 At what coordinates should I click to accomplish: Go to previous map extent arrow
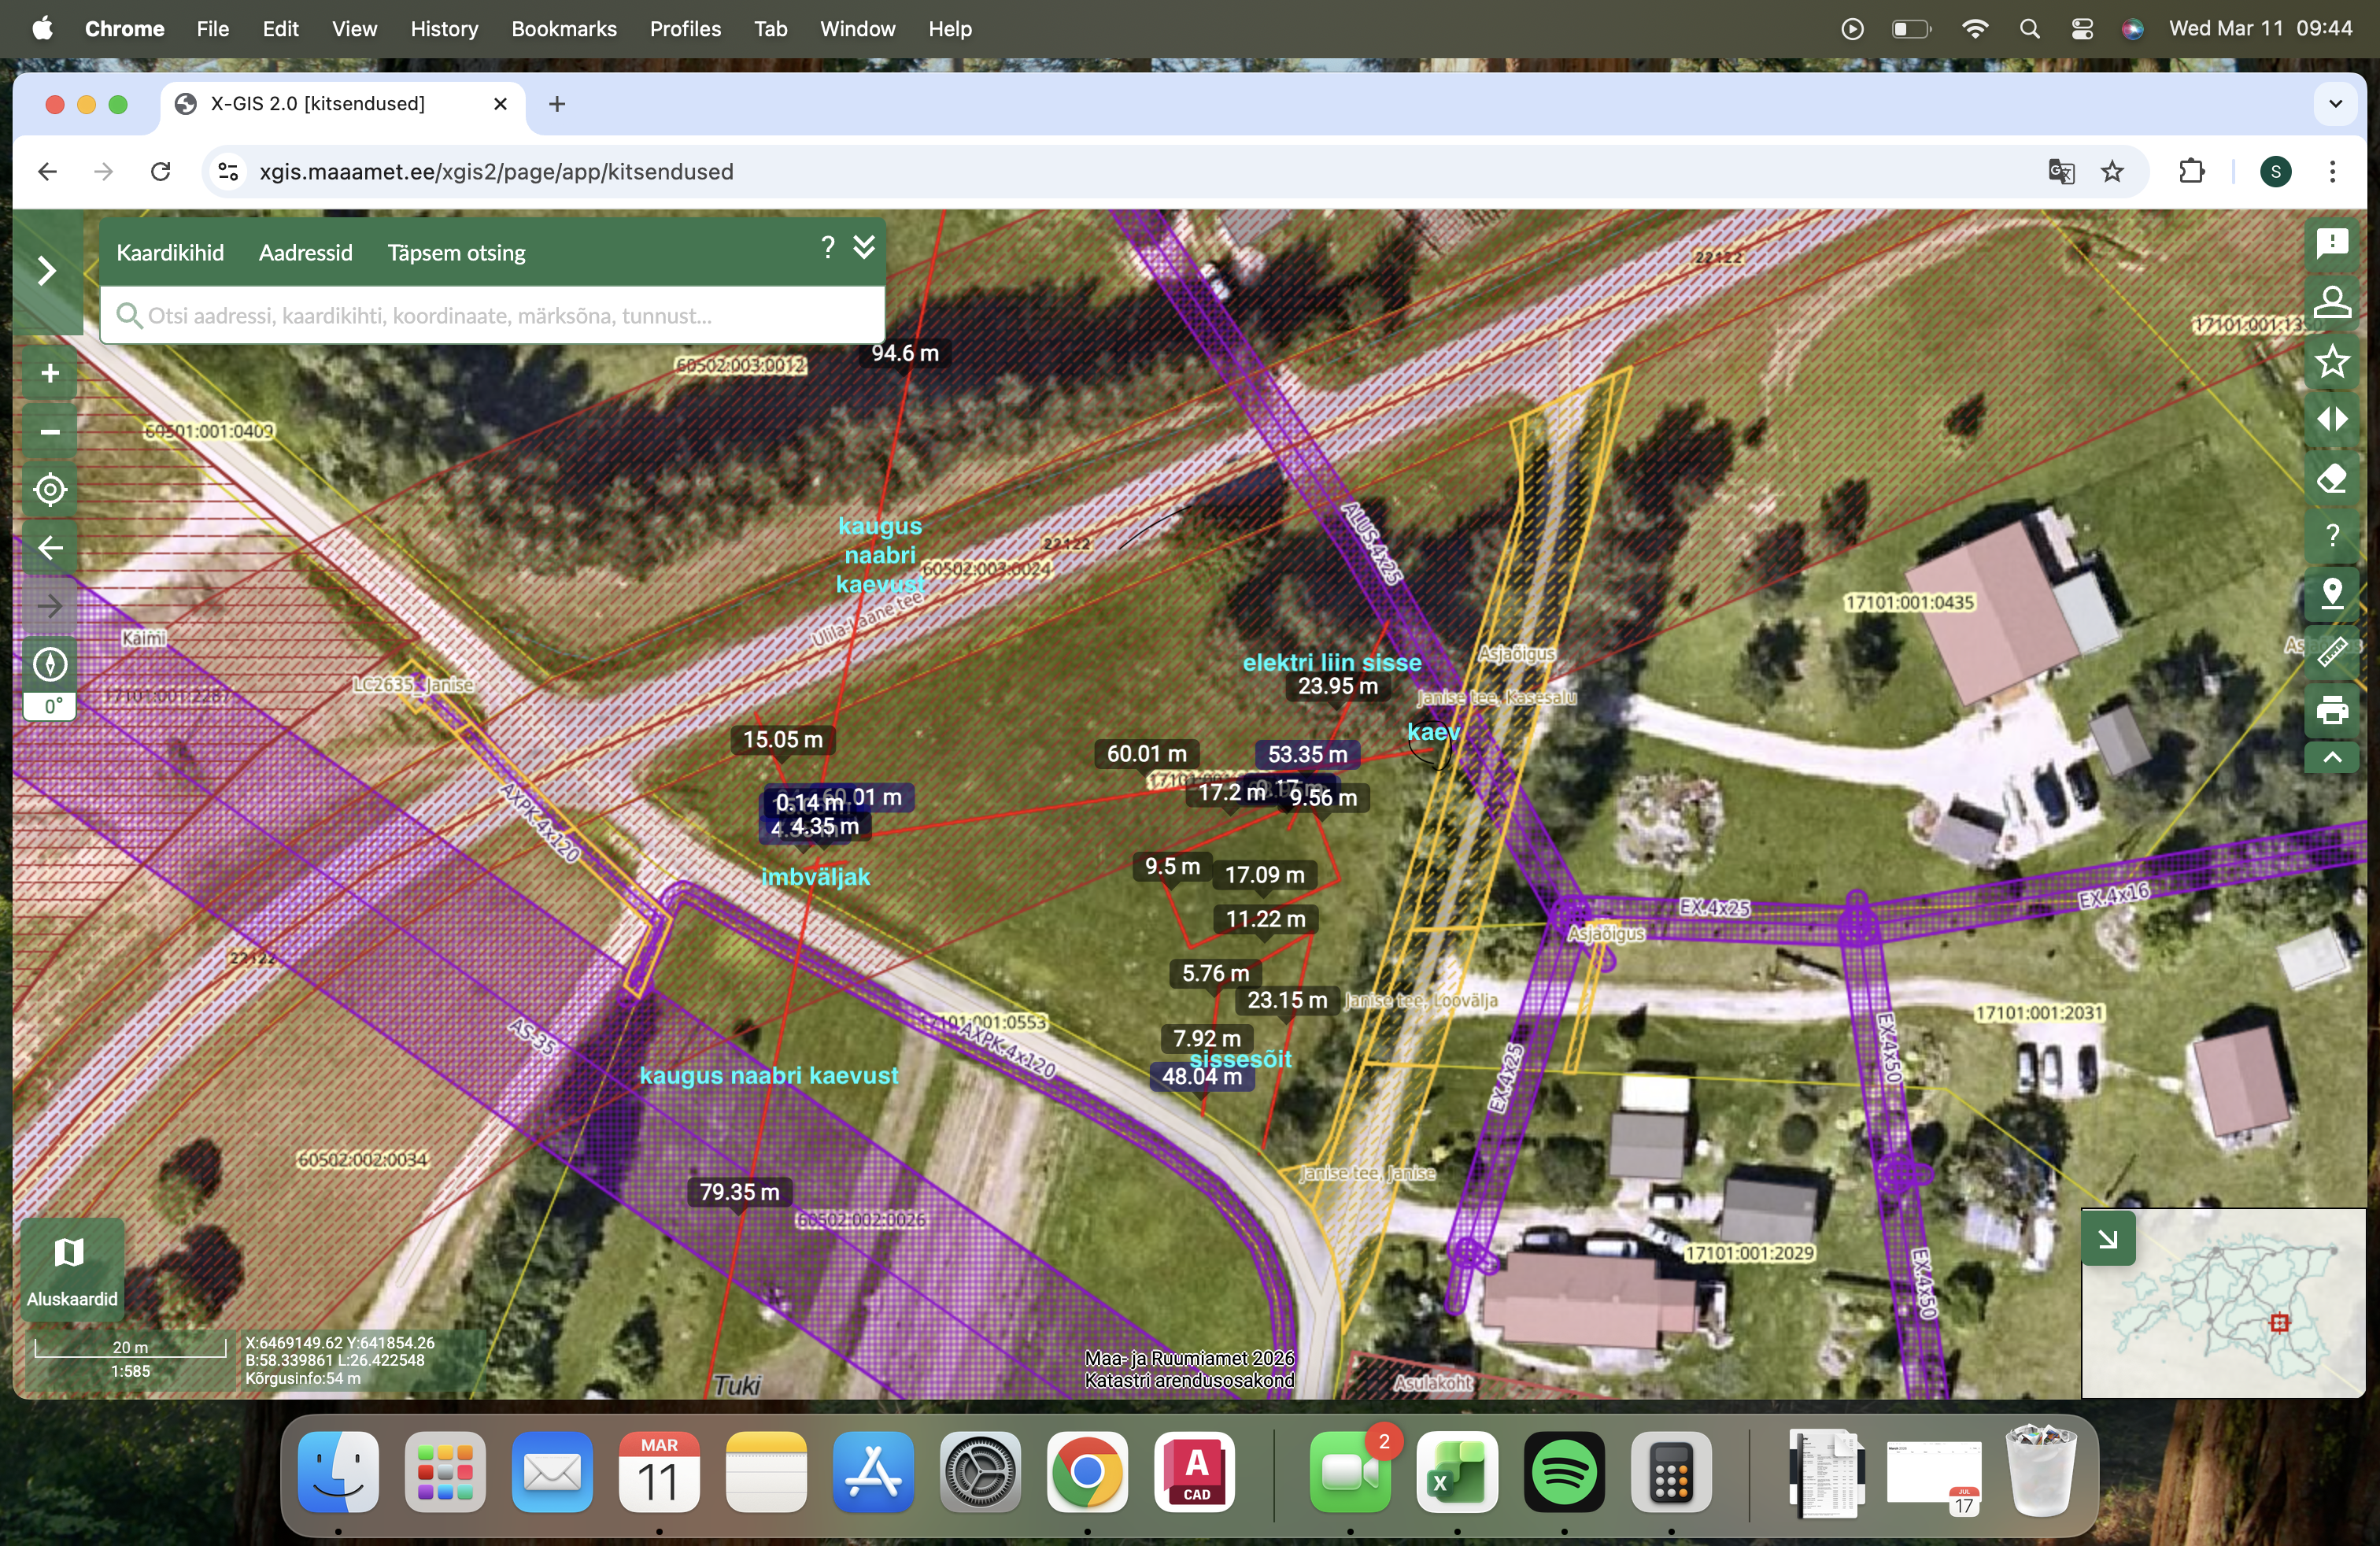(x=50, y=548)
